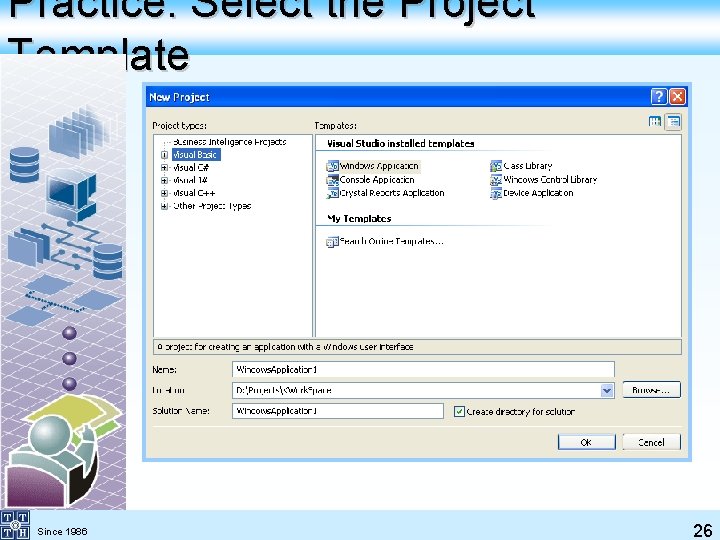Viewport: 720px width, 540px height.
Task: Click the Crystal Reports Application icon
Action: tap(332, 193)
